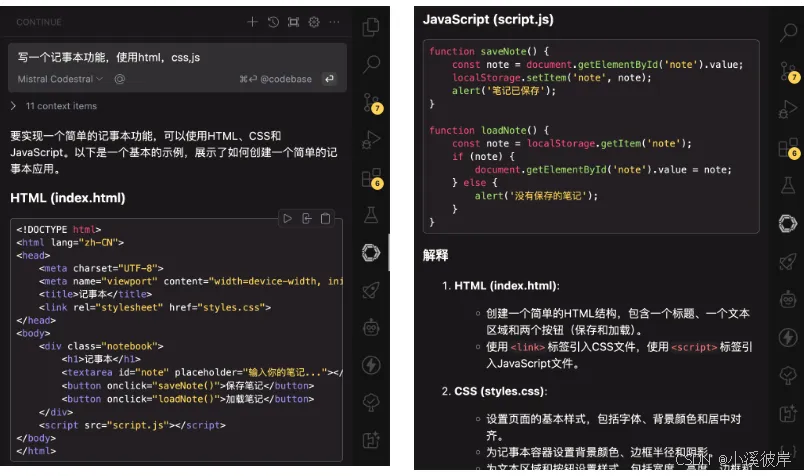
Task: Open Search in left screenshot activity bar
Action: (x=371, y=64)
